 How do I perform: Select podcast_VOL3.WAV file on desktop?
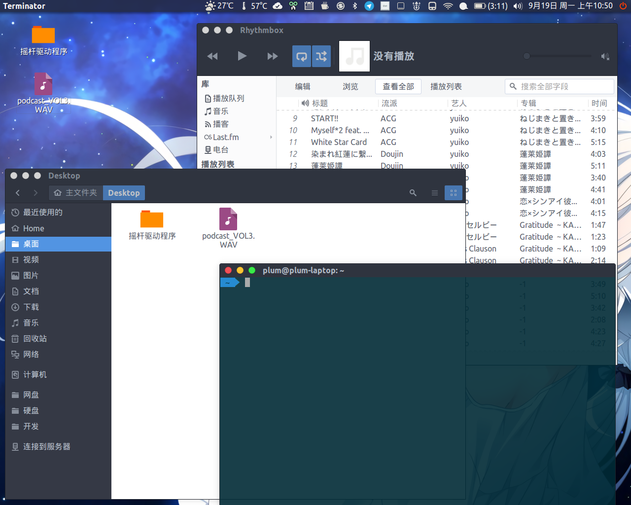click(x=43, y=93)
